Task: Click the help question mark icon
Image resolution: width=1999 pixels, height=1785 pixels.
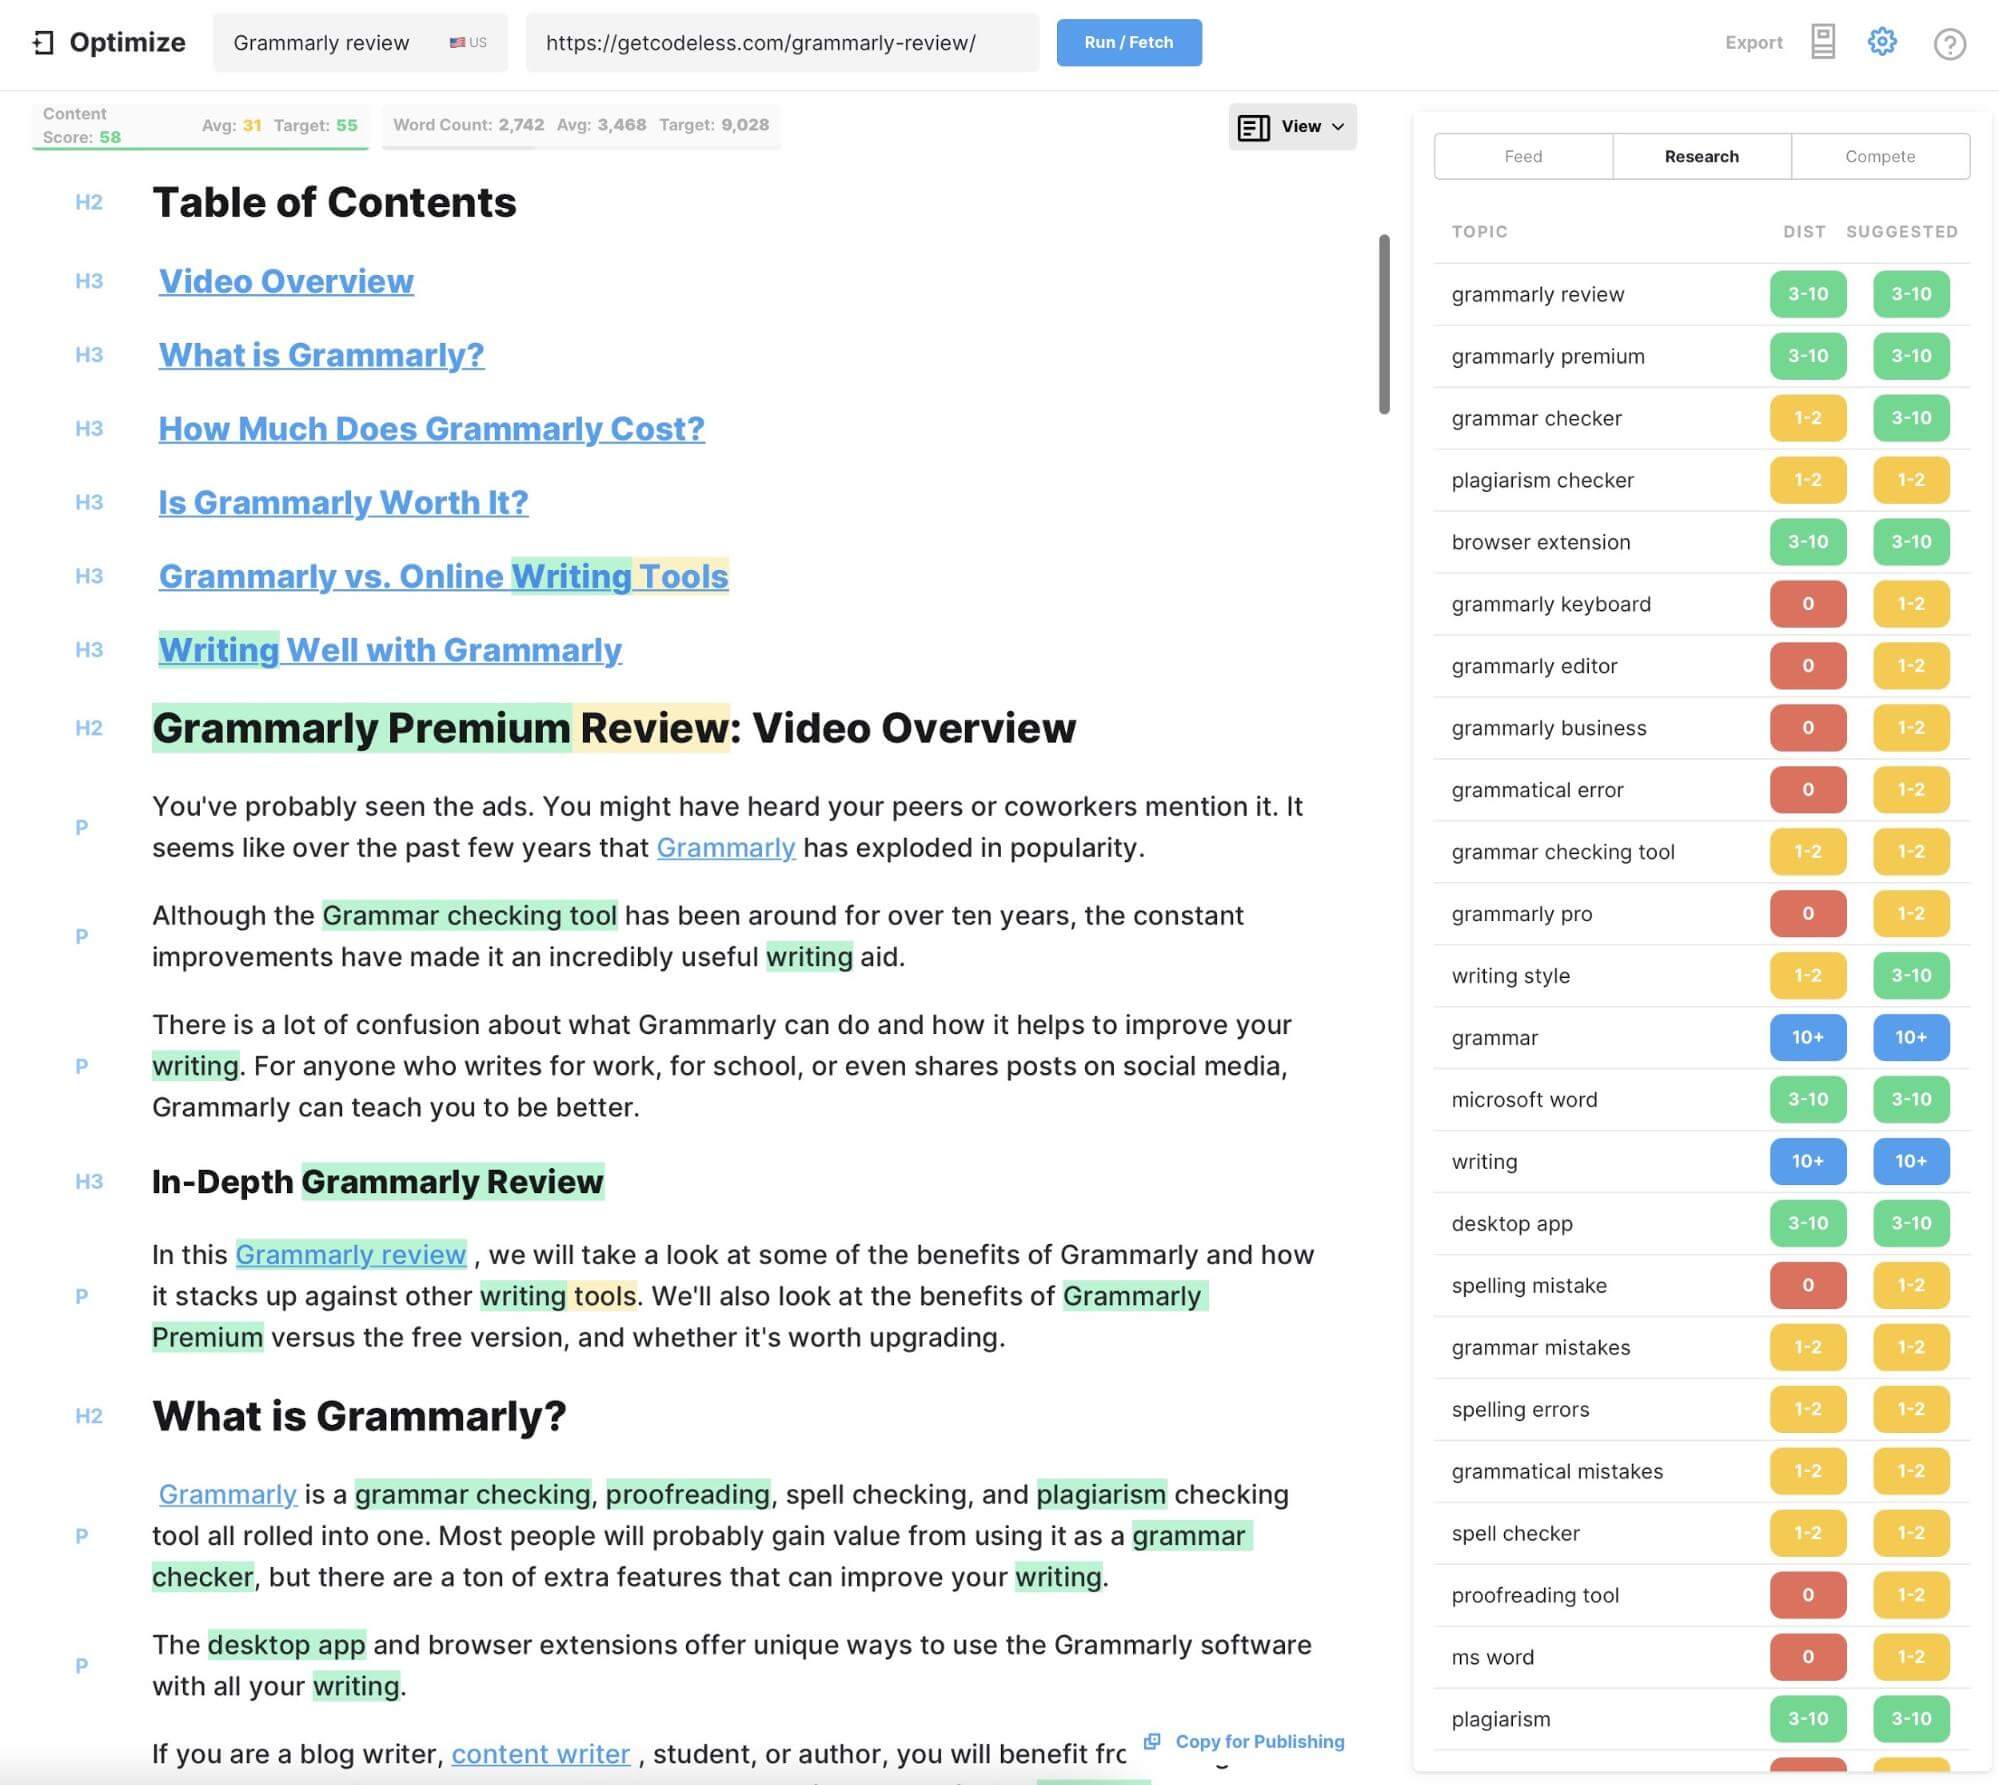Action: (1948, 44)
